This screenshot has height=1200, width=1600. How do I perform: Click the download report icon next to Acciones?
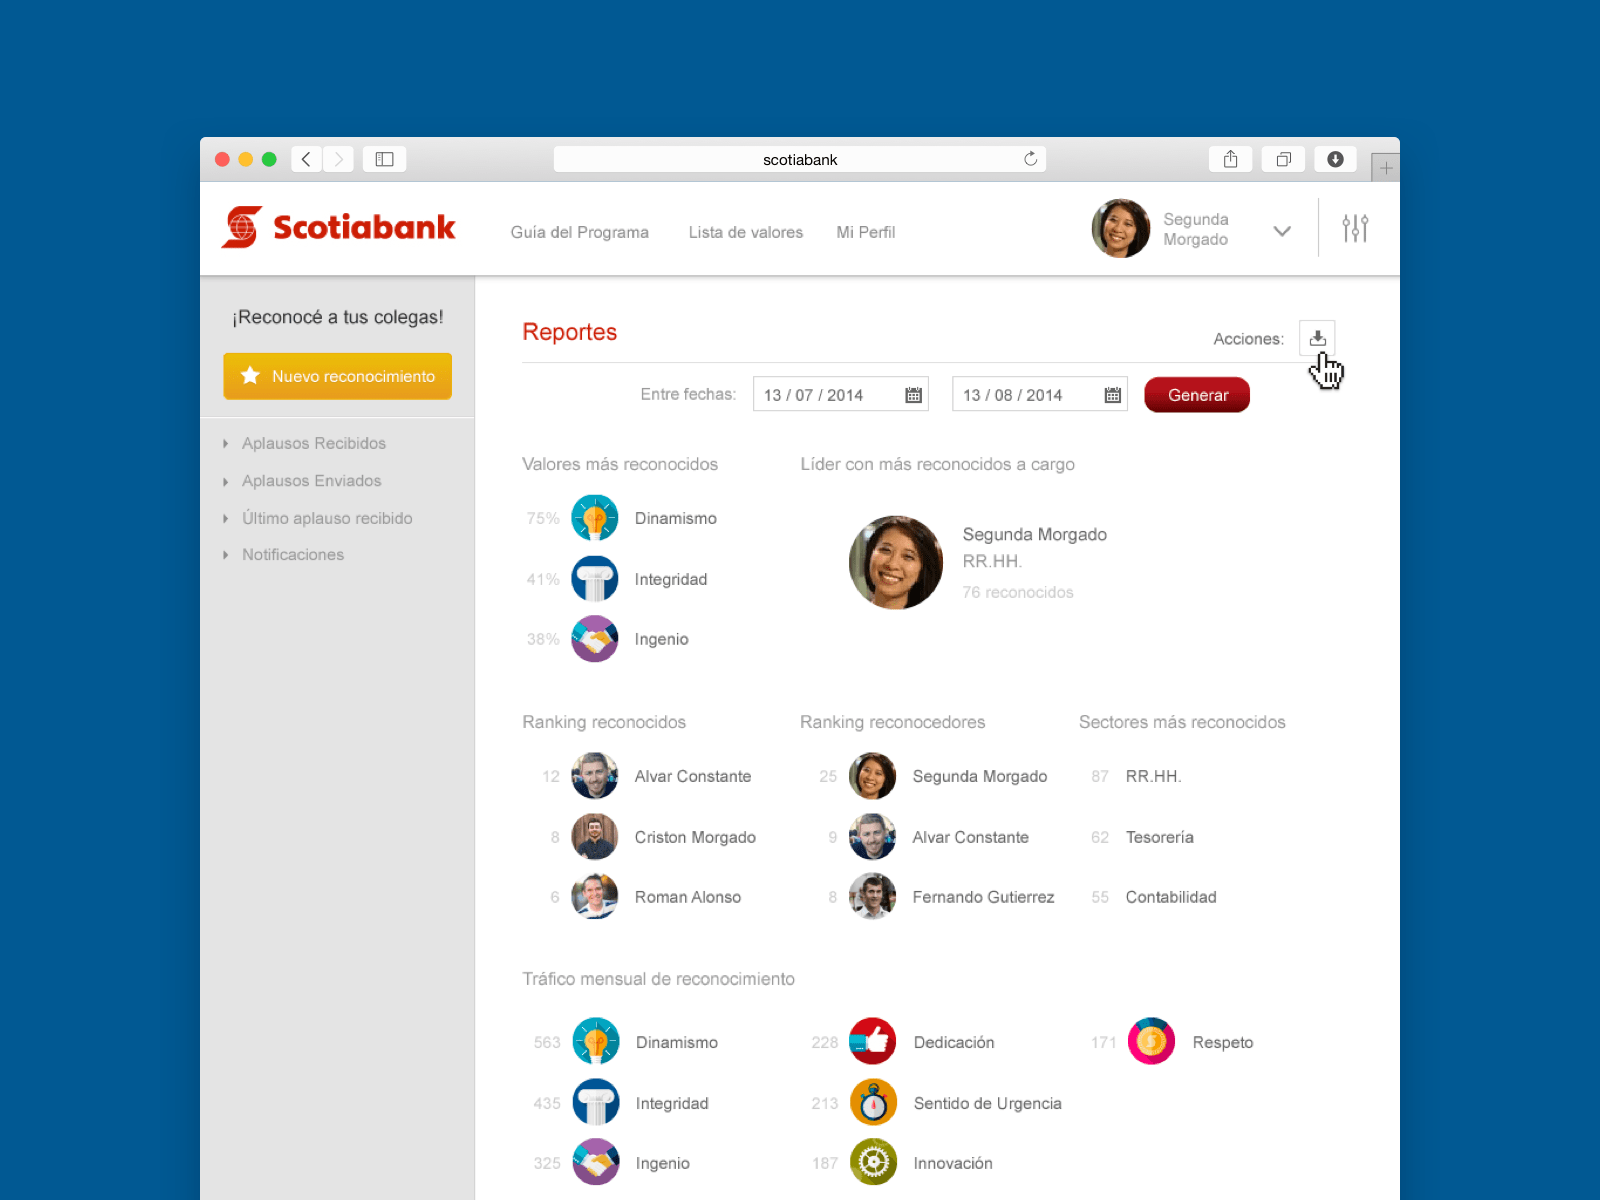(x=1317, y=338)
